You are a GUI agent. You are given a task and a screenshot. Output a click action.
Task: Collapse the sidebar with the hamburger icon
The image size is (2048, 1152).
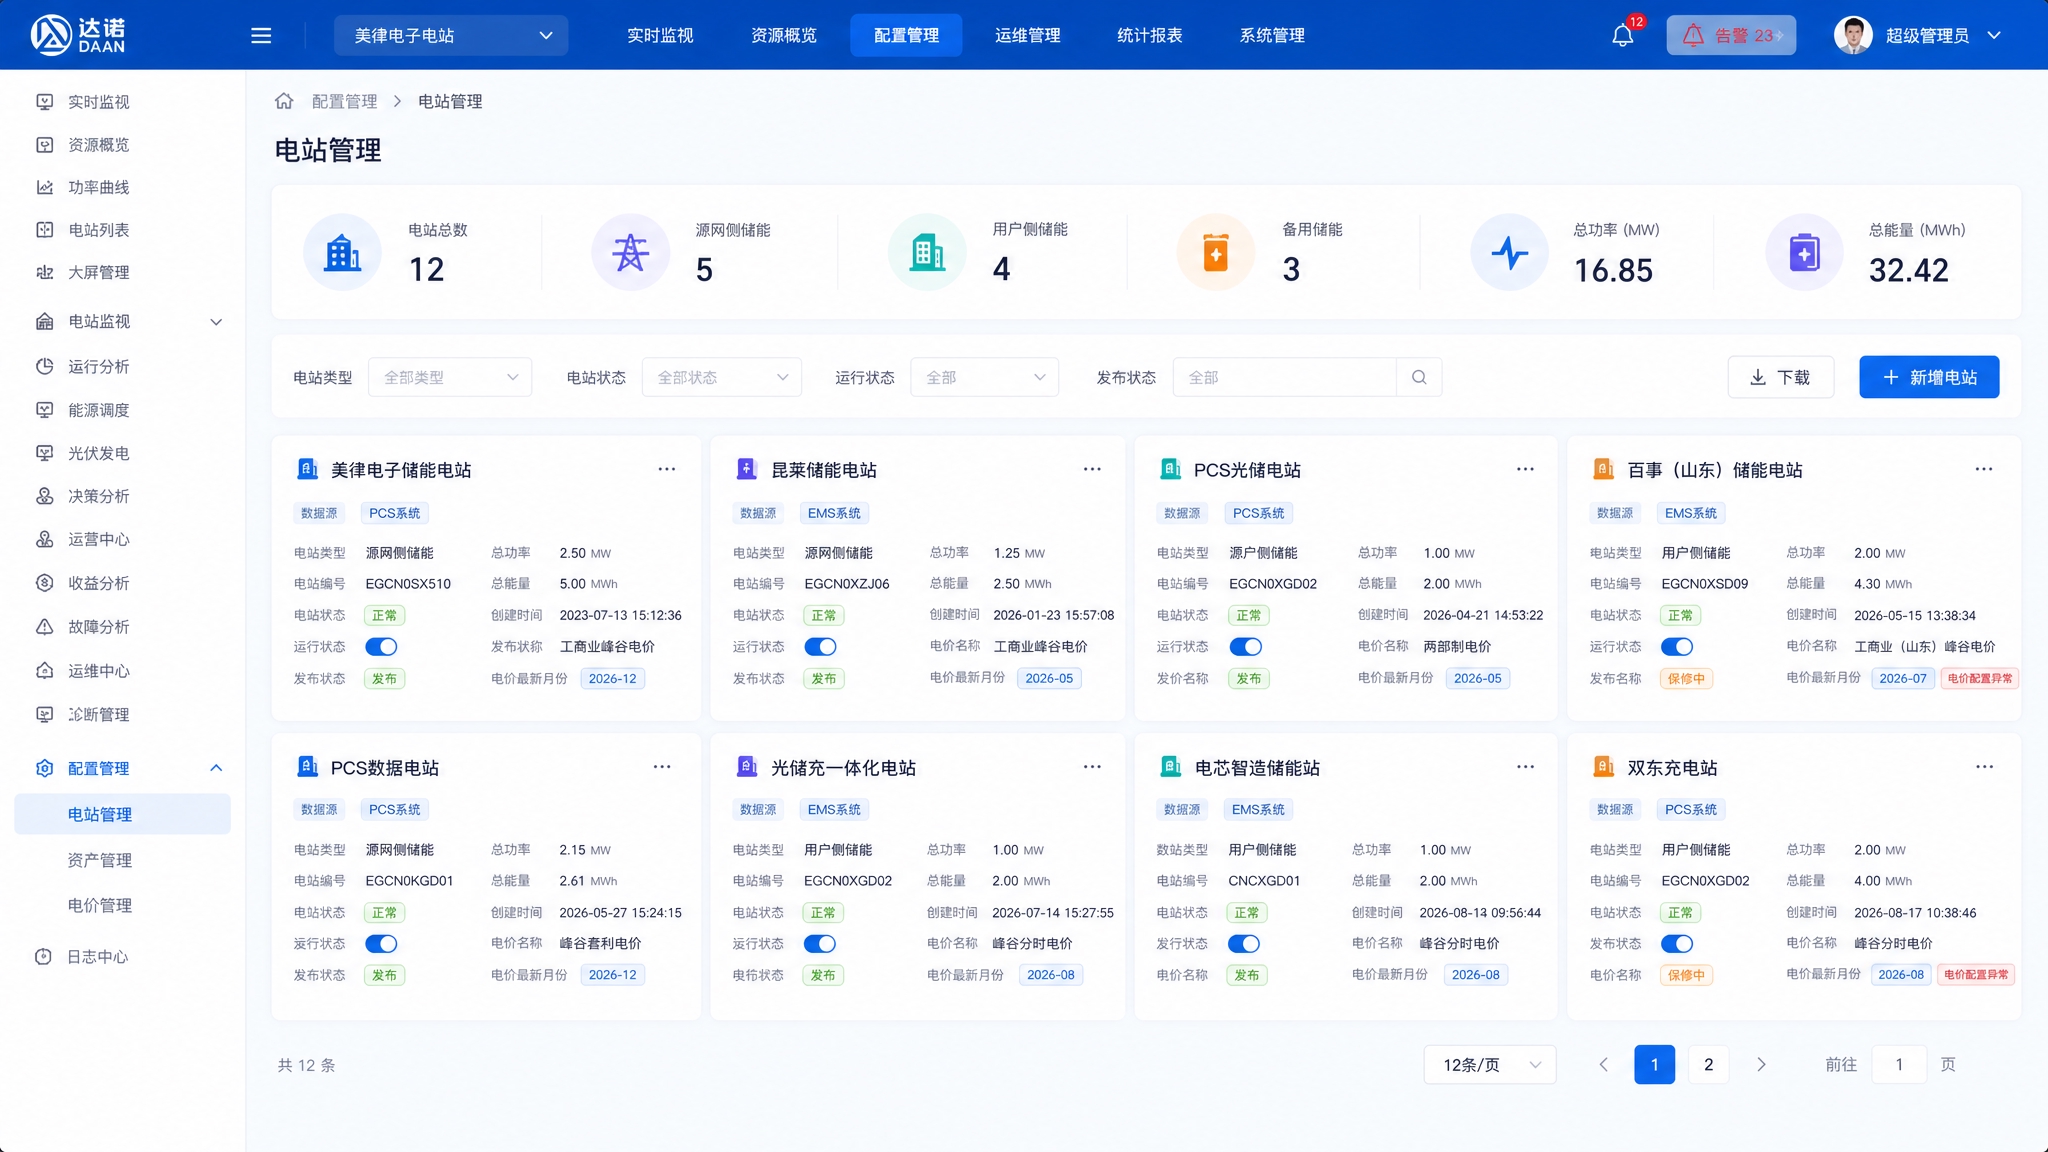(261, 36)
